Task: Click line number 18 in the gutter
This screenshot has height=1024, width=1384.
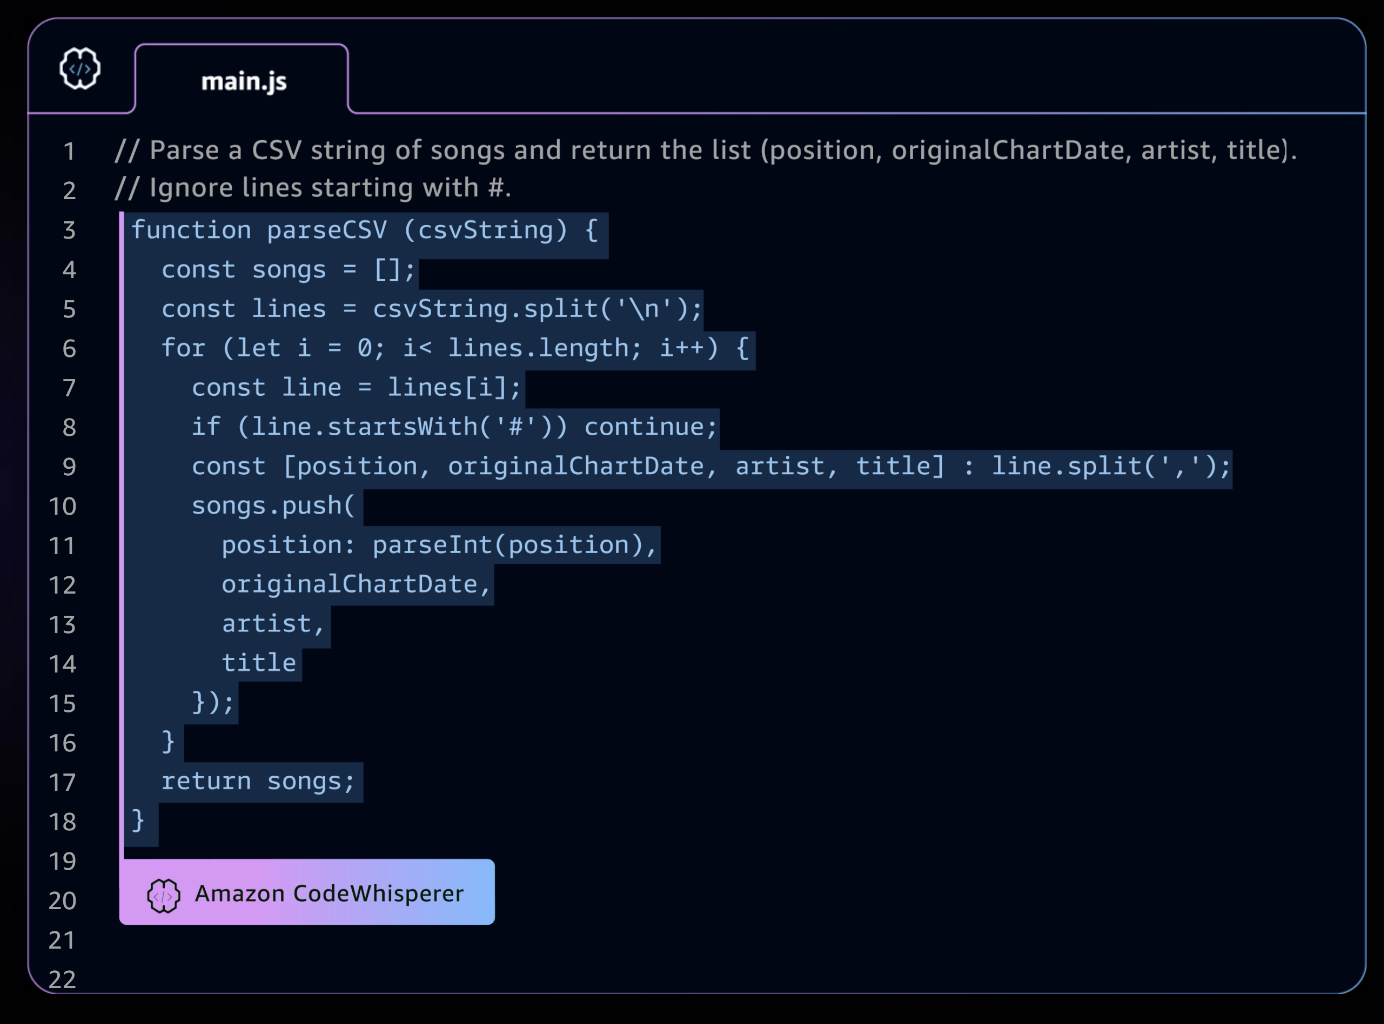Action: pyautogui.click(x=62, y=822)
